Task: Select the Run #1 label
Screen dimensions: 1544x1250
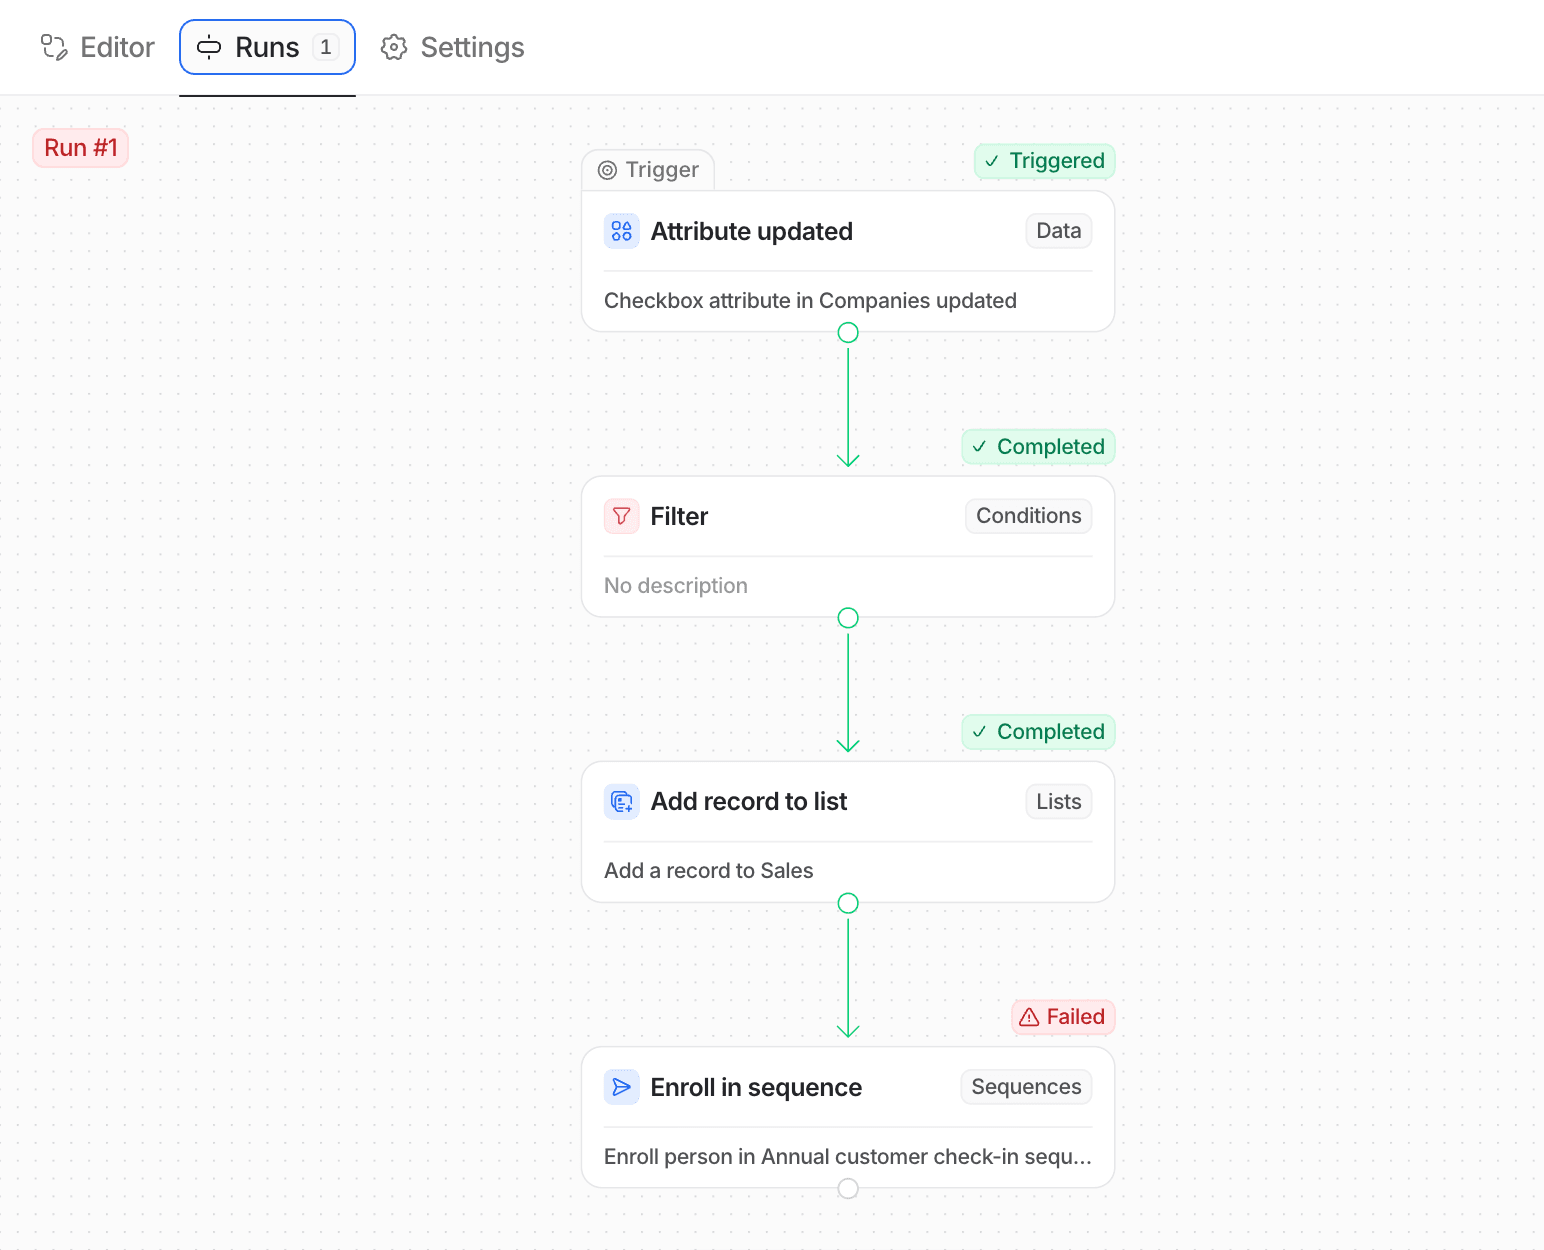Action: coord(80,147)
